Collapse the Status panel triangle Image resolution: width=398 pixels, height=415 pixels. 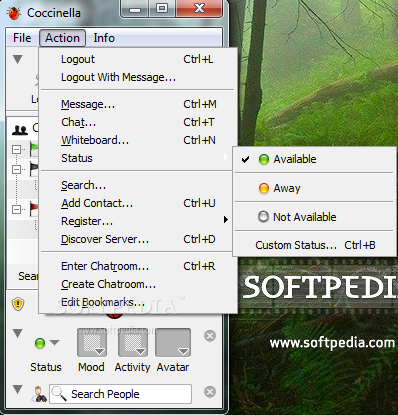coord(18,333)
